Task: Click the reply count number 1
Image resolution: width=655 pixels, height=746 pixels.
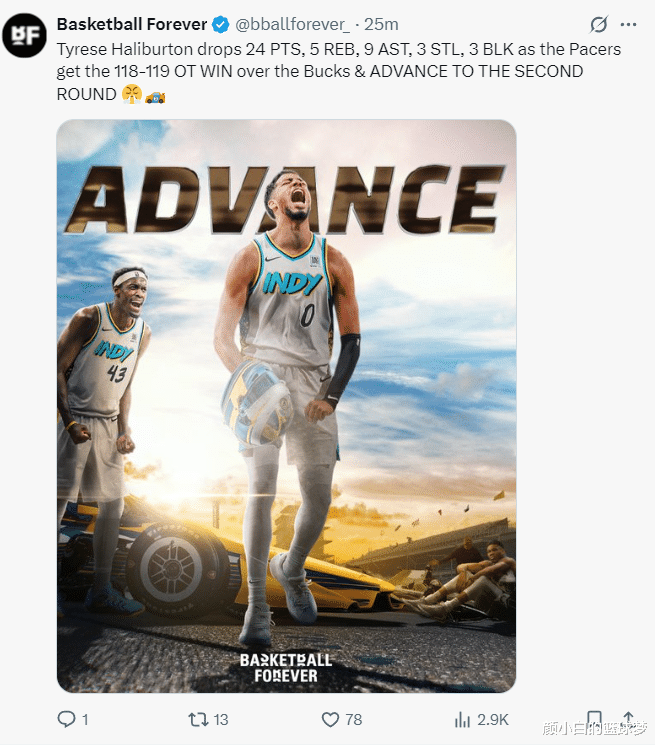Action: (x=85, y=719)
